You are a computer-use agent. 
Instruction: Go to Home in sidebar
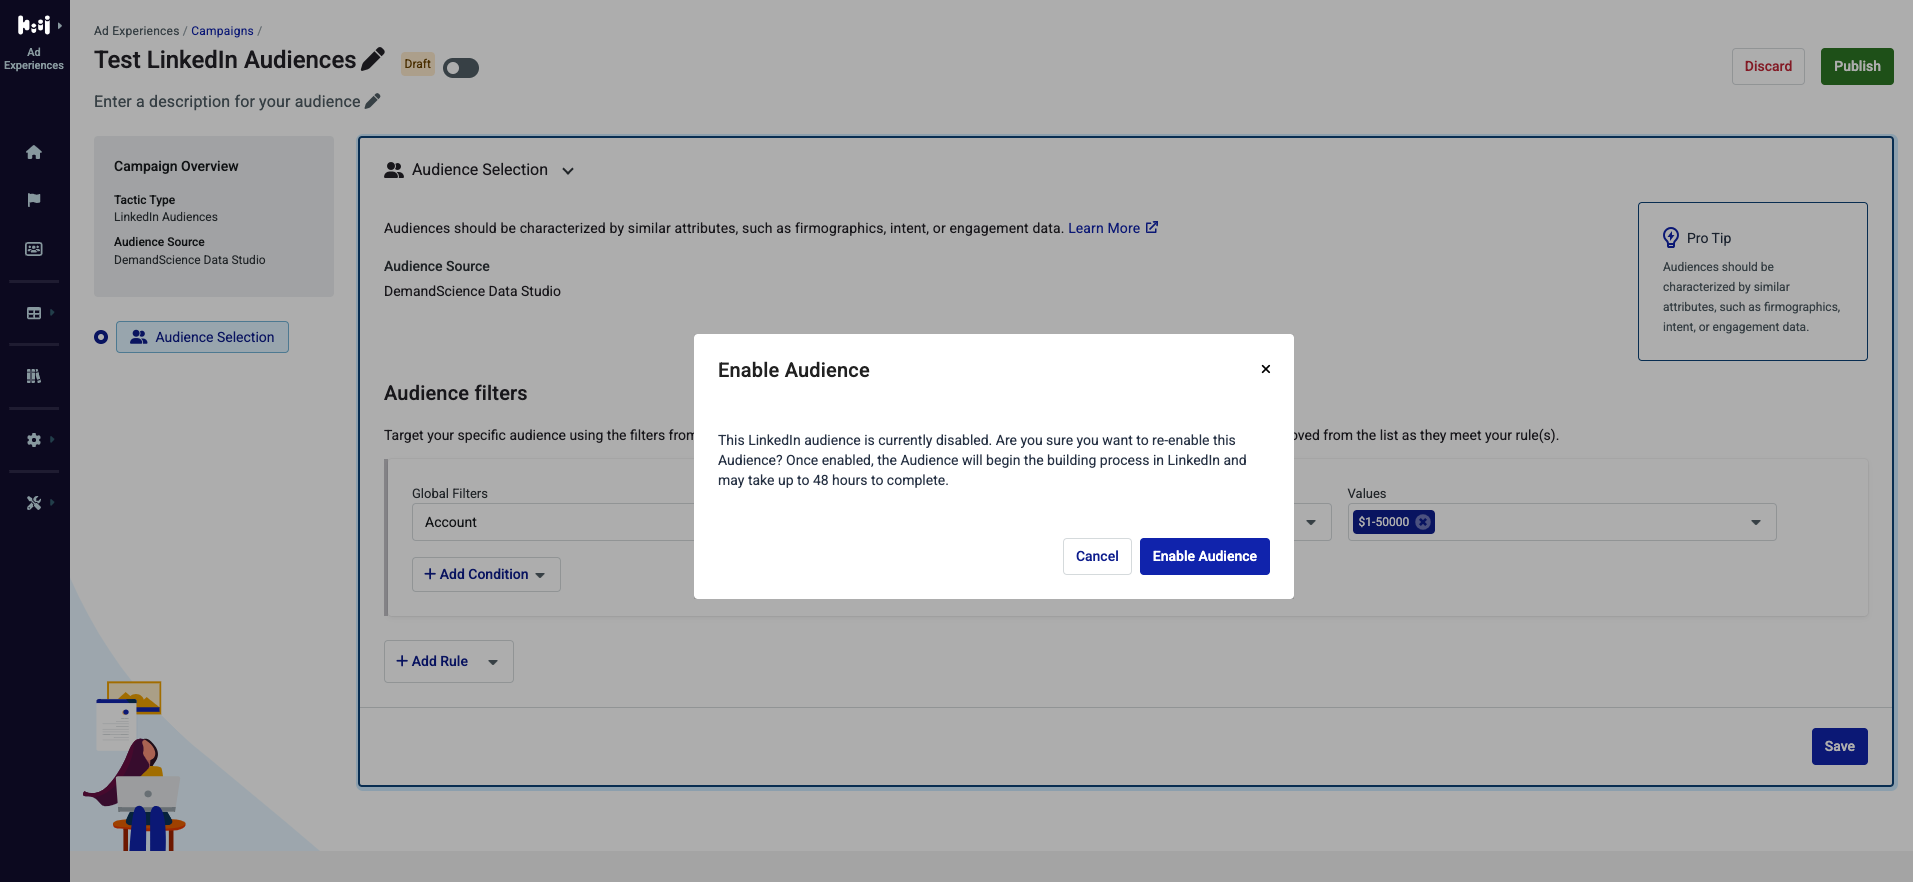(34, 152)
